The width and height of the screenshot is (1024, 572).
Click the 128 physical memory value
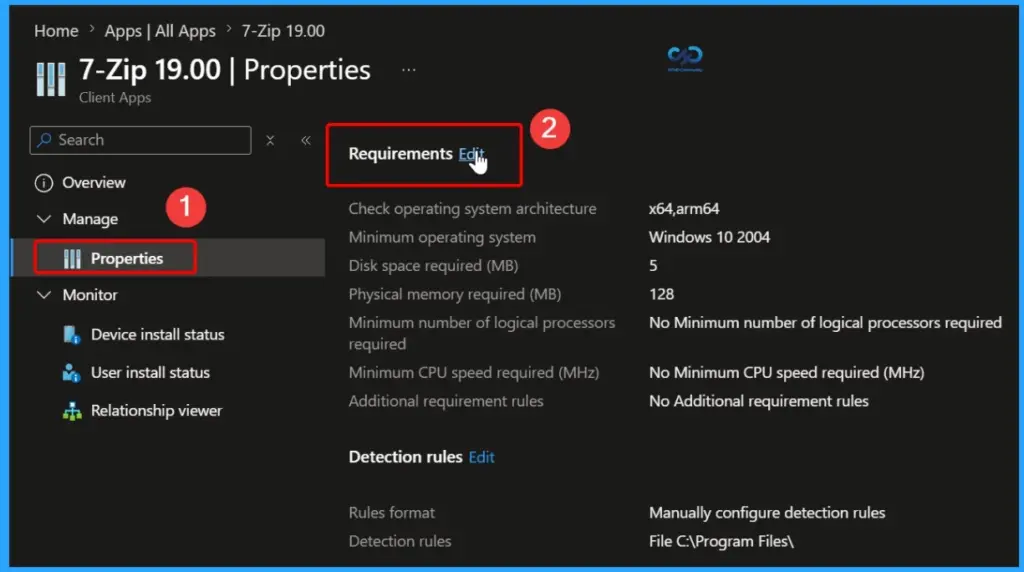coord(661,294)
